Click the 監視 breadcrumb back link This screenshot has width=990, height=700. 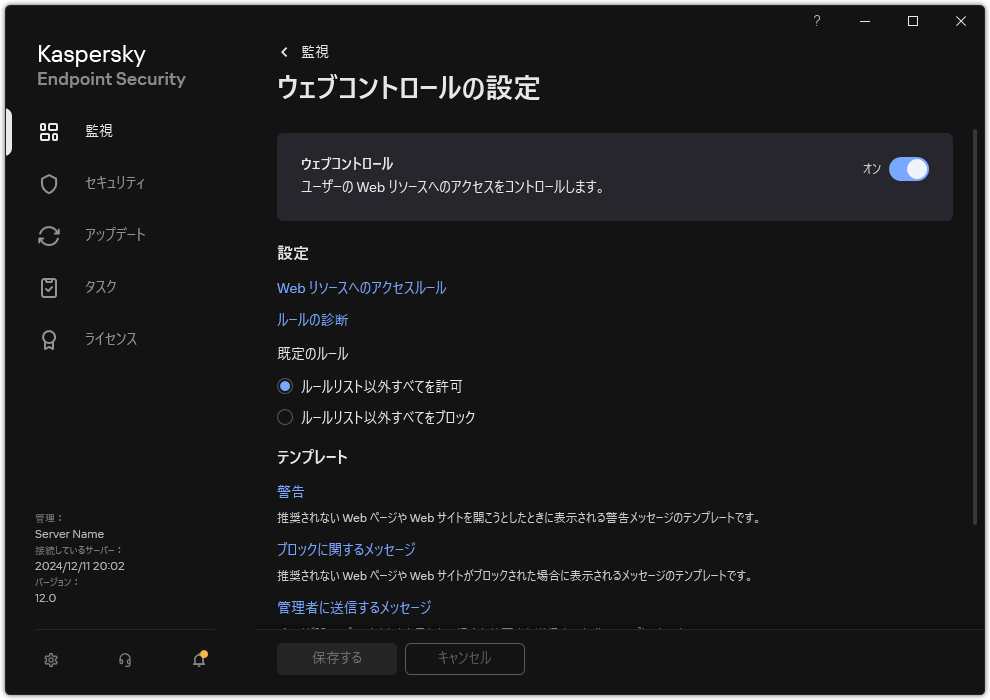pyautogui.click(x=314, y=52)
